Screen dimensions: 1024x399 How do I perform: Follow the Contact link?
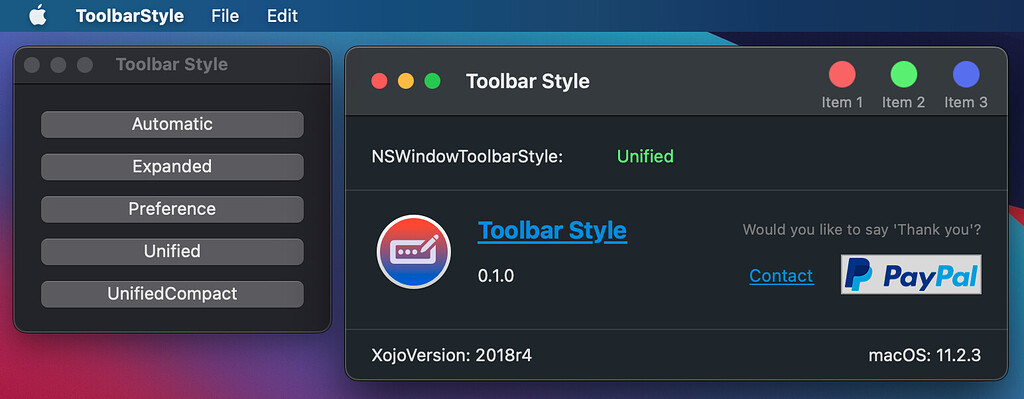tap(781, 276)
